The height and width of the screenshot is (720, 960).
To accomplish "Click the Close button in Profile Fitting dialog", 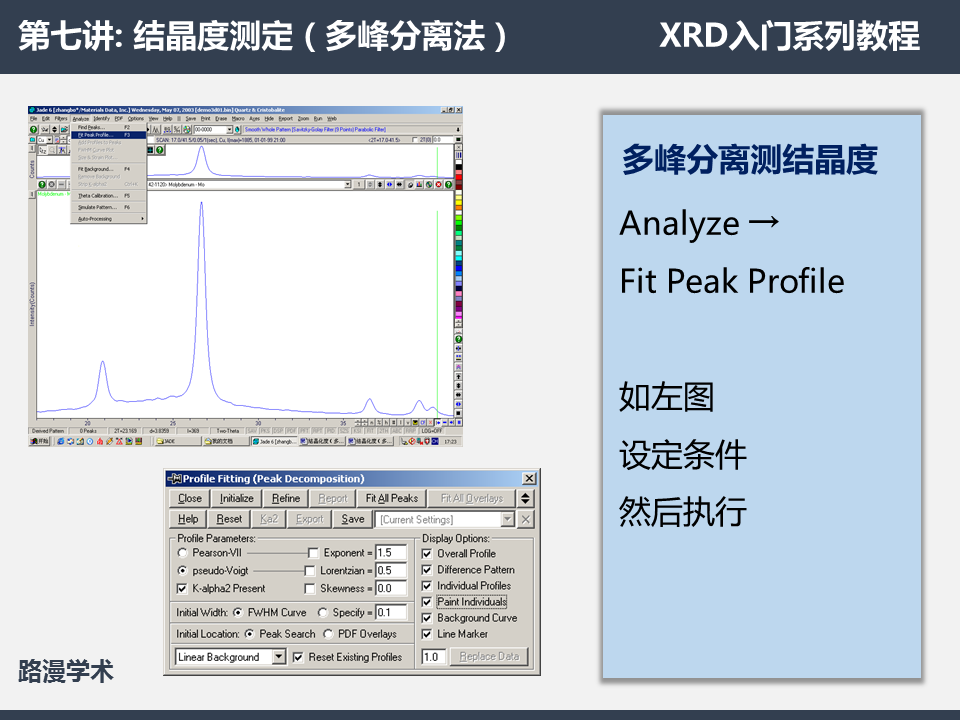I will [x=190, y=498].
